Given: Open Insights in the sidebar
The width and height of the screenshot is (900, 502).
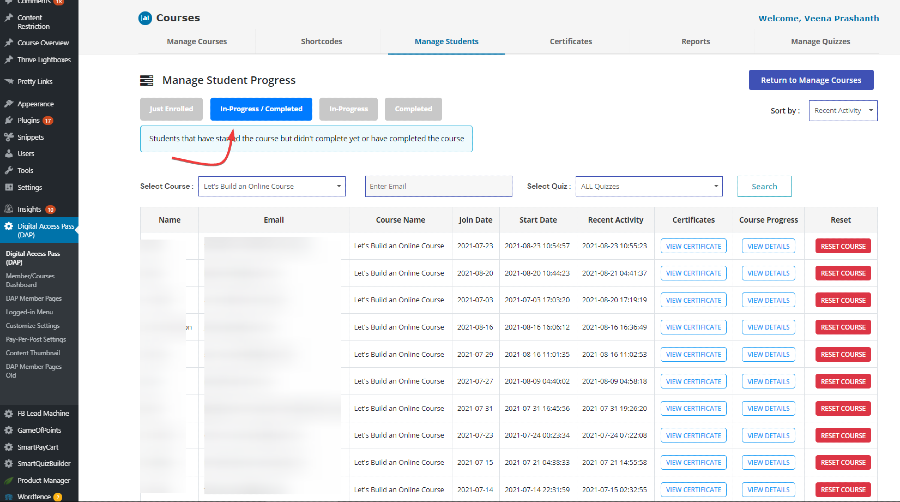Looking at the screenshot, I should click(29, 209).
